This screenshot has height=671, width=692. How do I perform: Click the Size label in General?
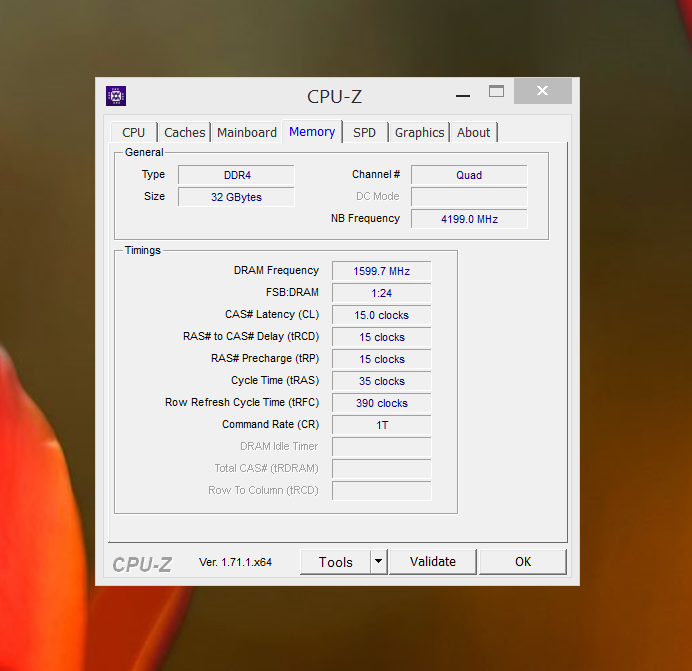pyautogui.click(x=154, y=196)
